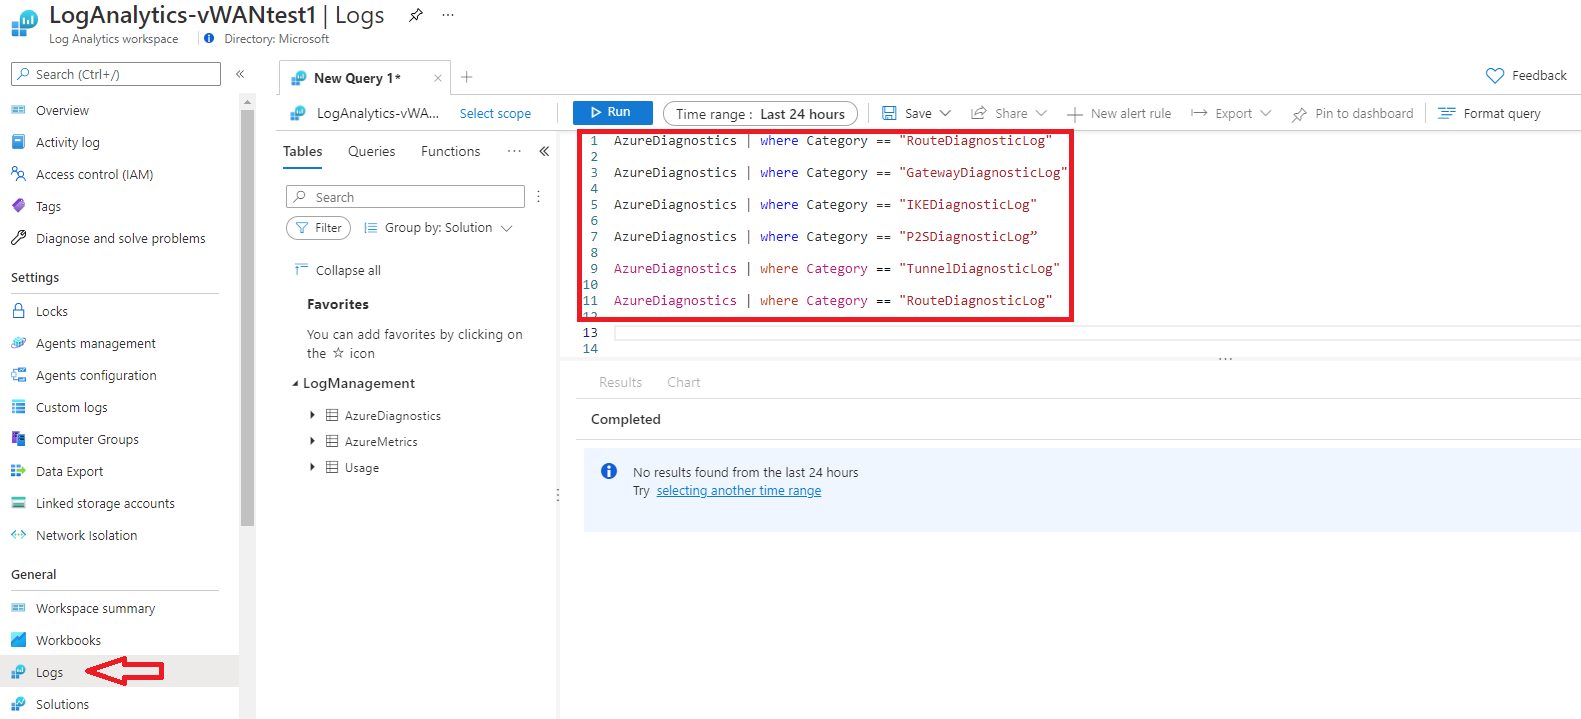
Task: Open Access control (IAM) in sidebar
Action: (95, 174)
